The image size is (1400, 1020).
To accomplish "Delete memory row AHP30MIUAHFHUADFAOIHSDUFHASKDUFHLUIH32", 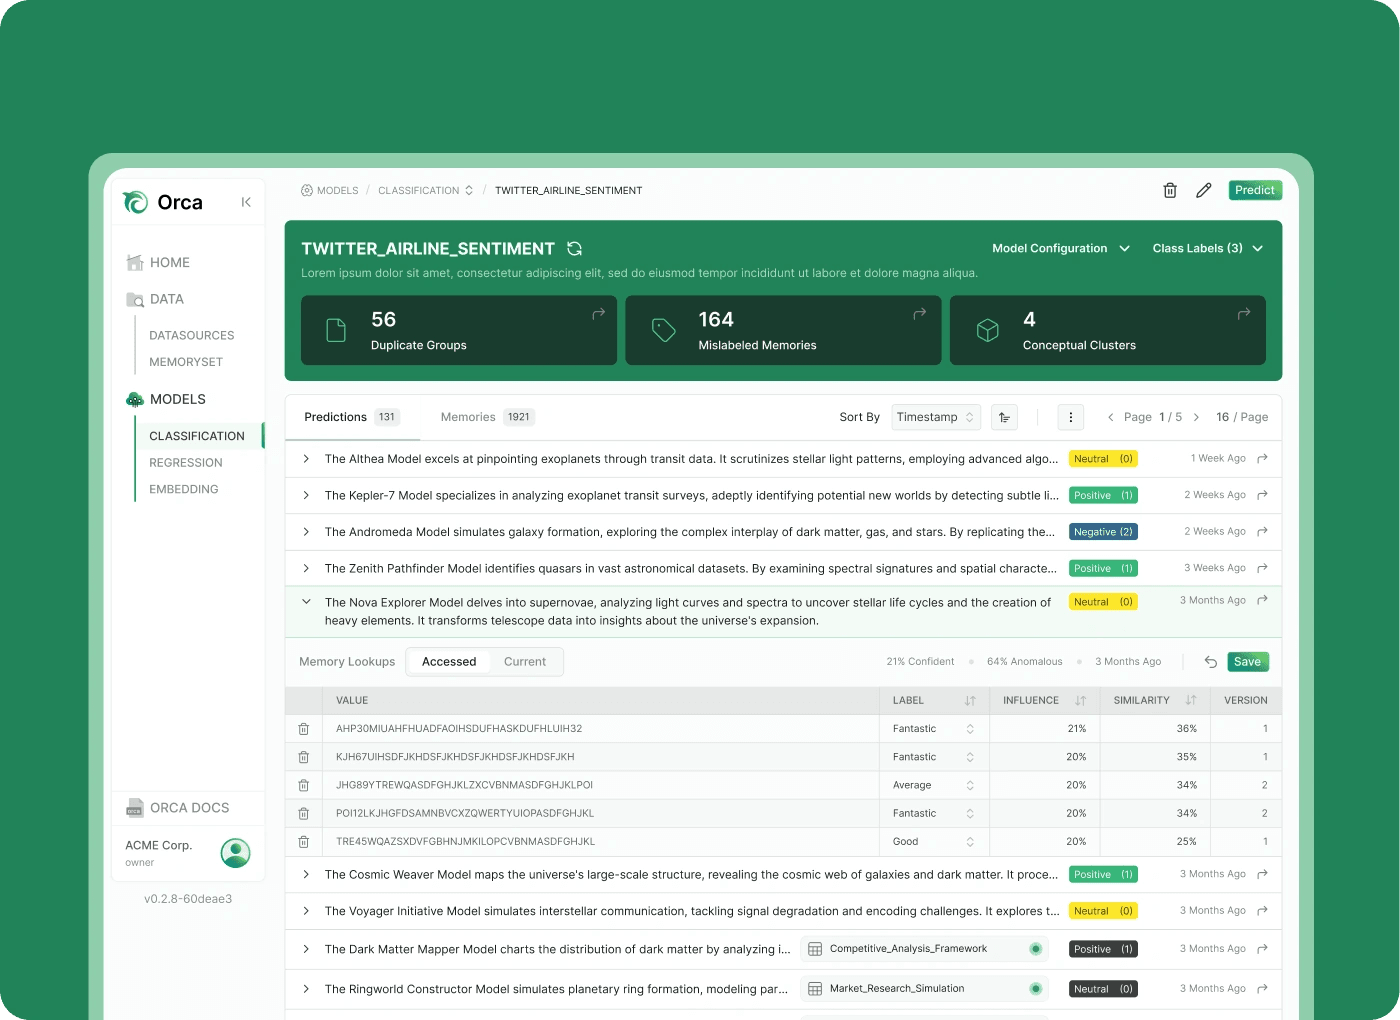I will [x=304, y=729].
